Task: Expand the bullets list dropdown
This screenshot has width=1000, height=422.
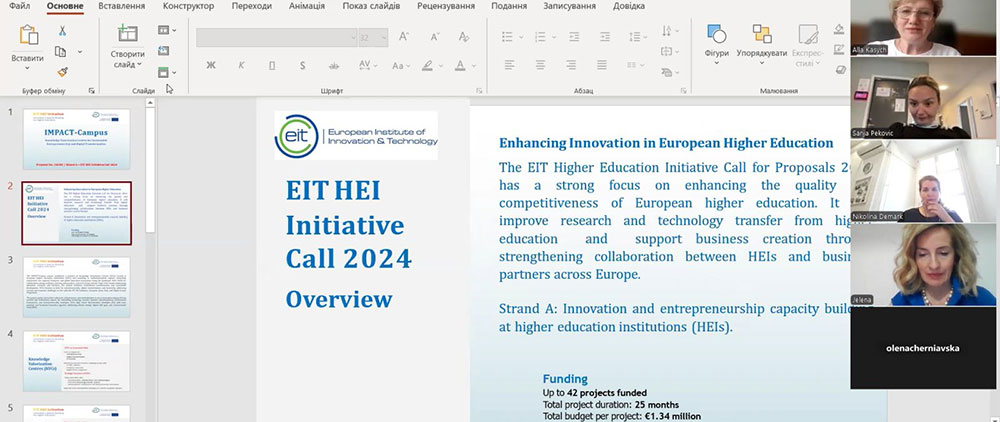Action: pos(522,37)
